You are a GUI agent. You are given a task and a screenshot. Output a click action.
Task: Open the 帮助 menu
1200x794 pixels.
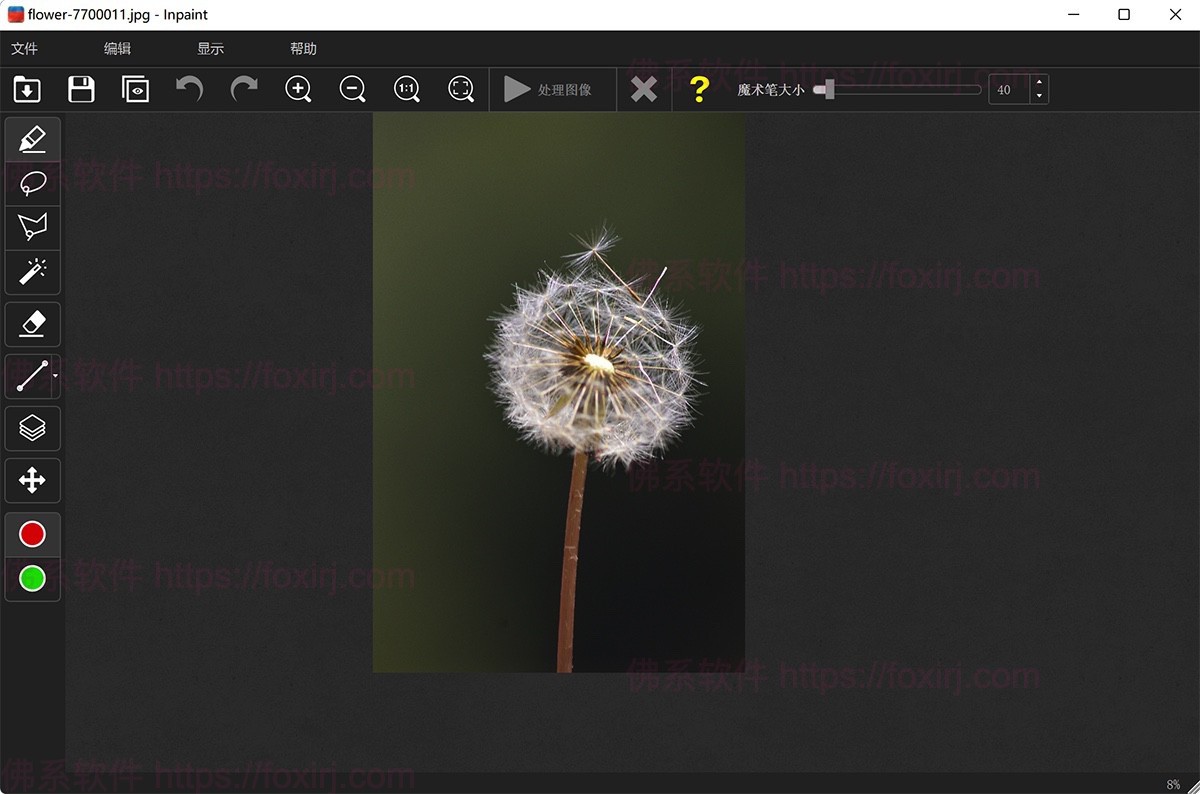tap(304, 47)
